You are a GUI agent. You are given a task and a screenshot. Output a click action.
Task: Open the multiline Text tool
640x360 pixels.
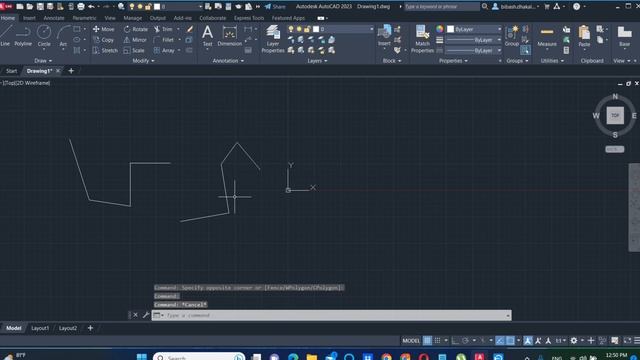click(x=207, y=35)
